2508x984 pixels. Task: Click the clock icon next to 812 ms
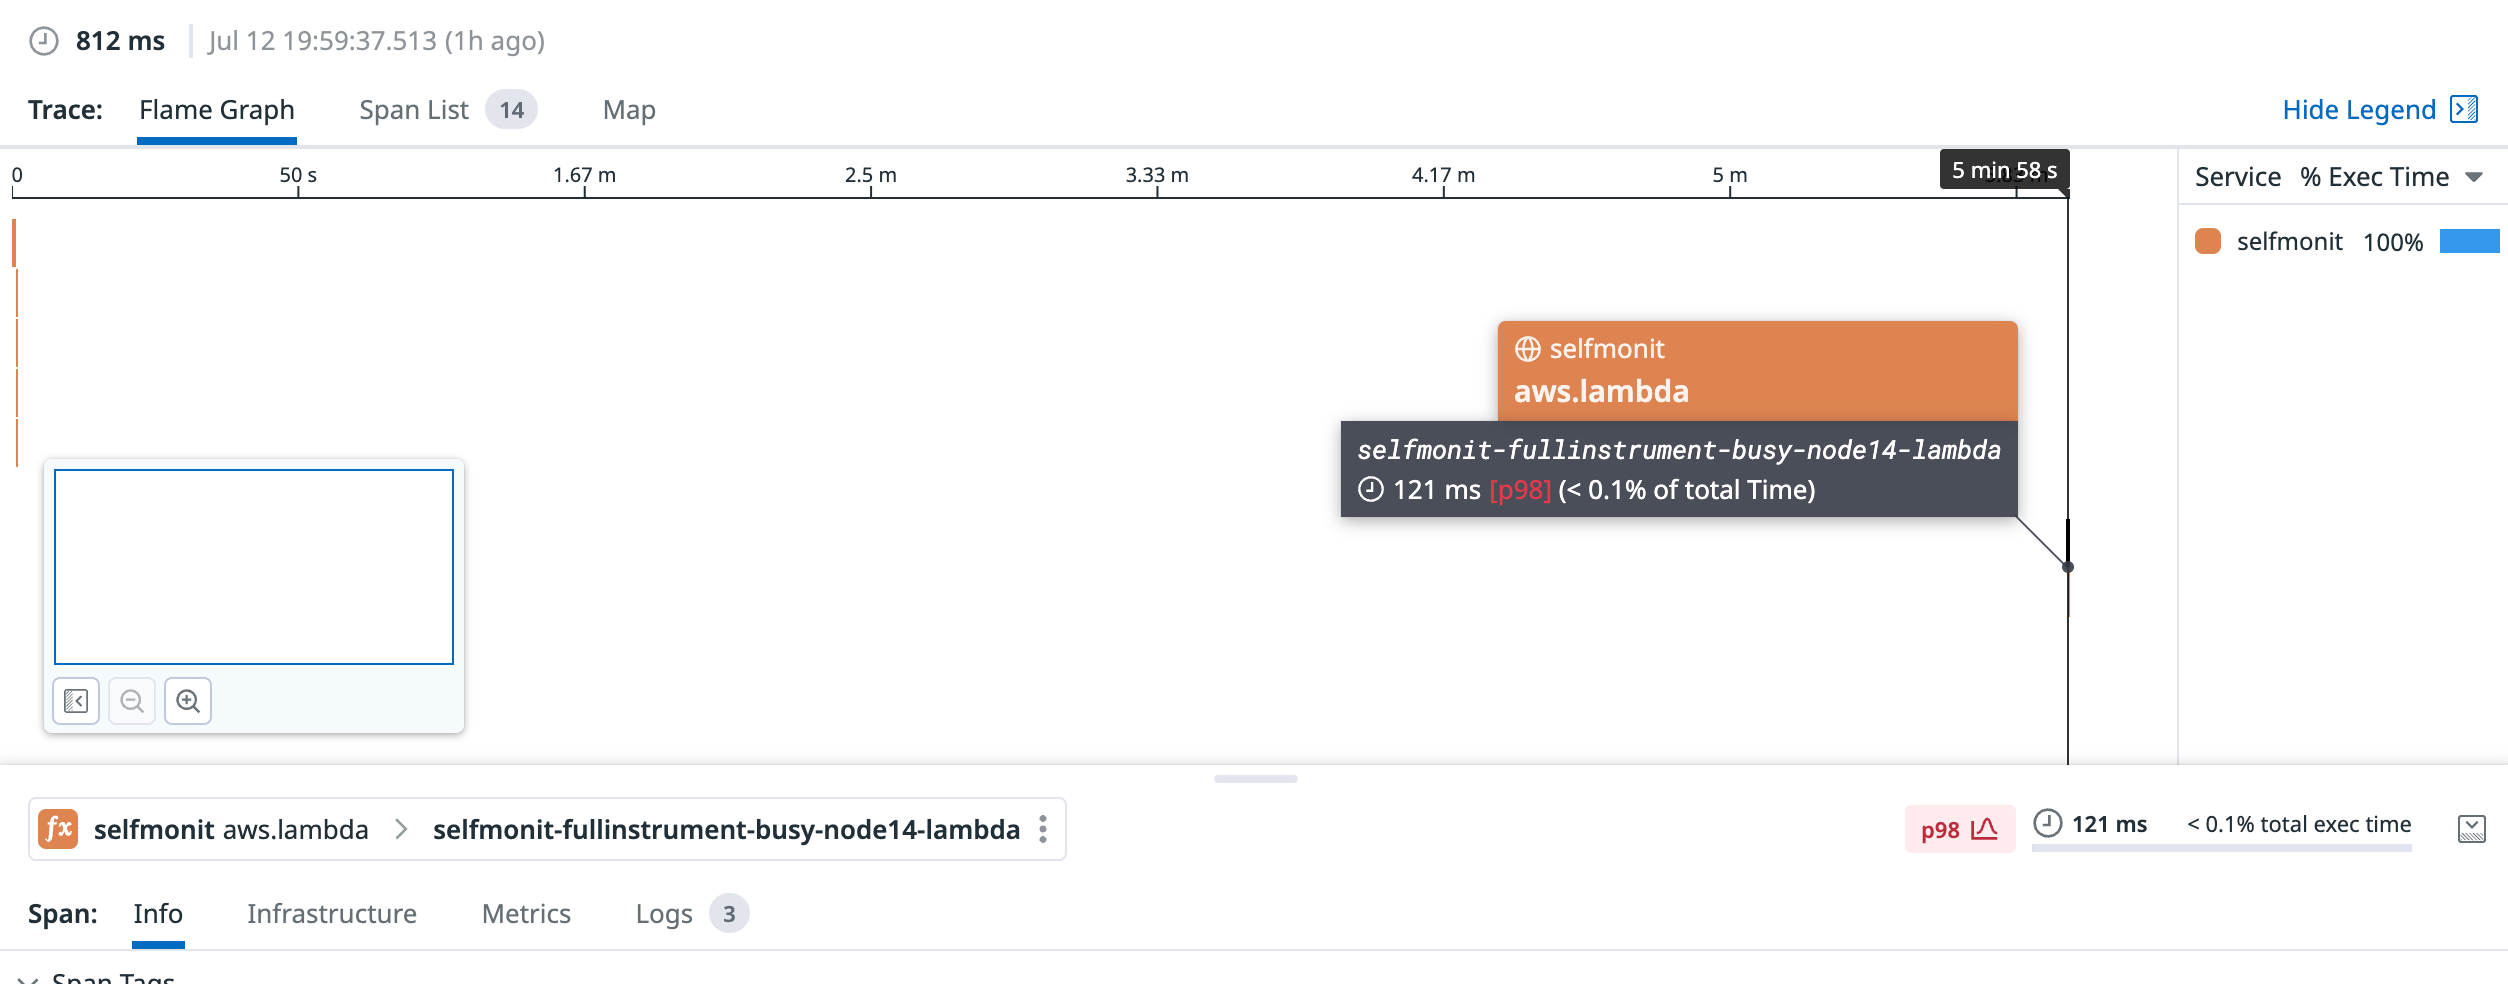point(41,41)
